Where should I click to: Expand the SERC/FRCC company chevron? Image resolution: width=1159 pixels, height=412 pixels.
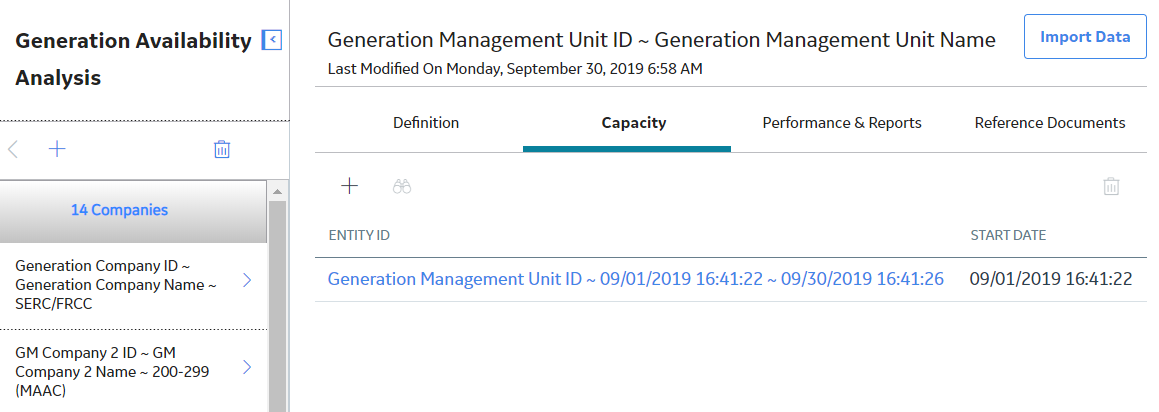247,280
